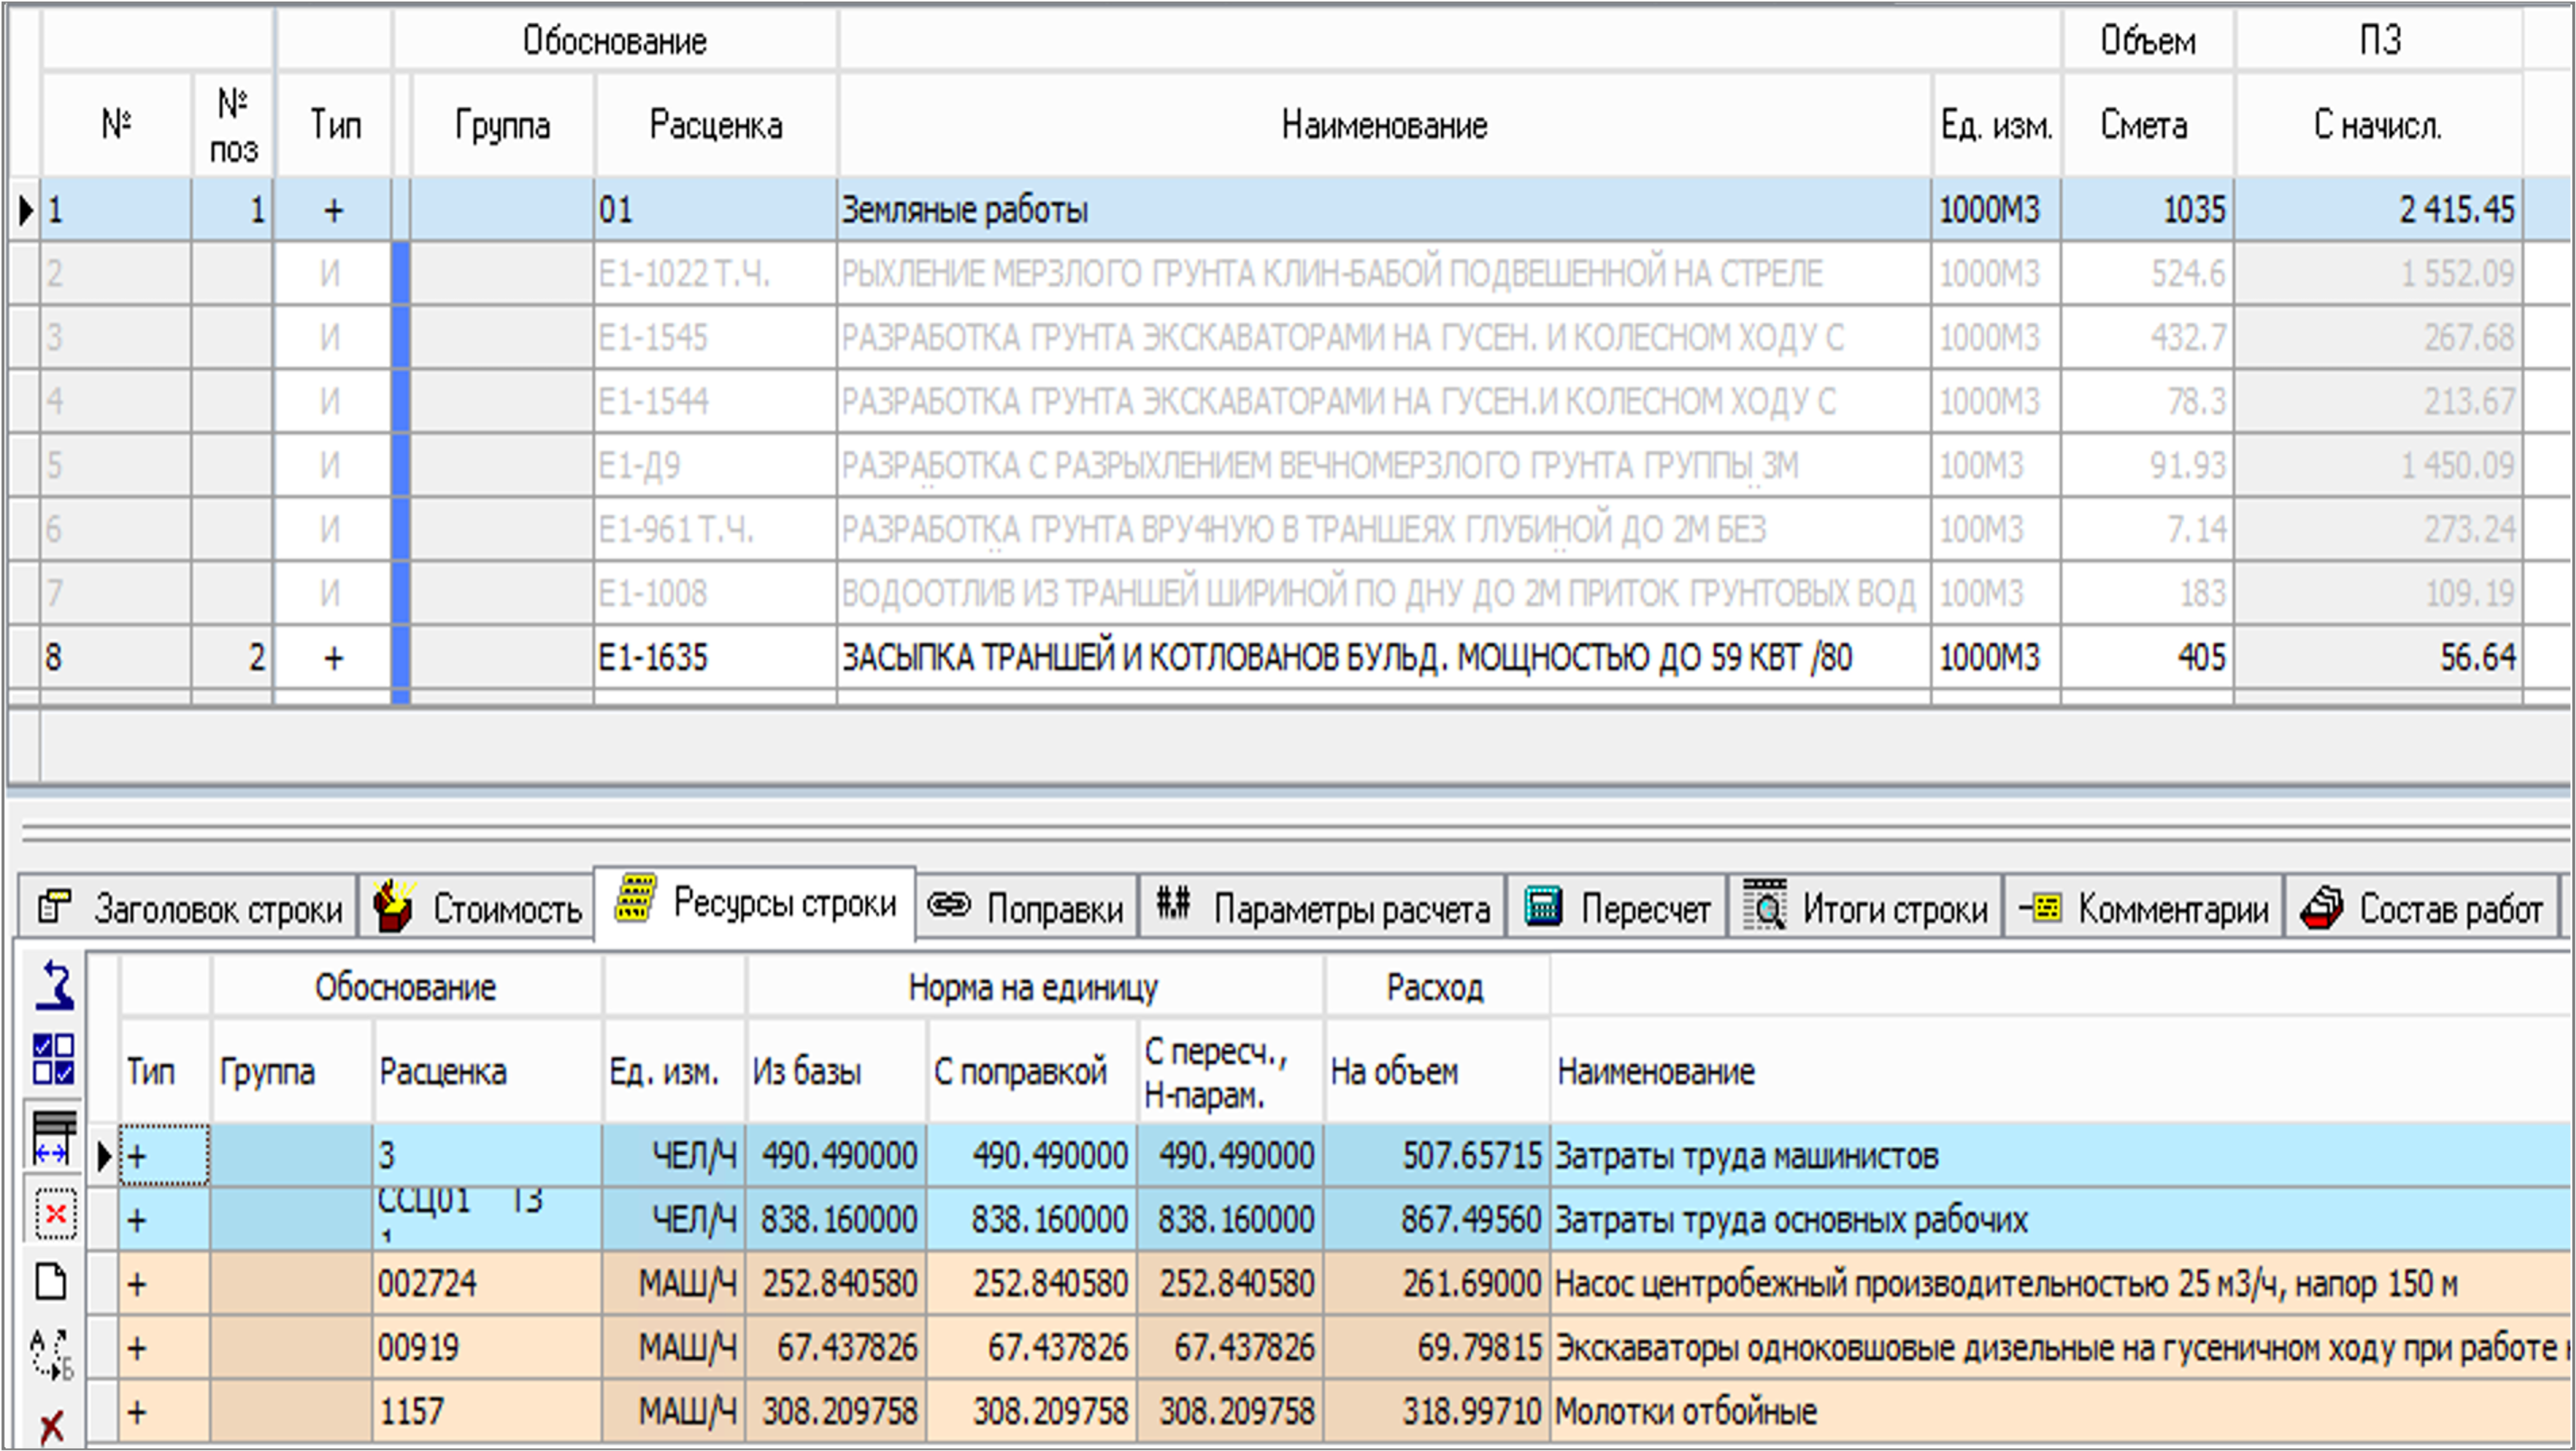Click the plus type cell for resource 002724
The width and height of the screenshot is (2576, 1451).
click(164, 1284)
